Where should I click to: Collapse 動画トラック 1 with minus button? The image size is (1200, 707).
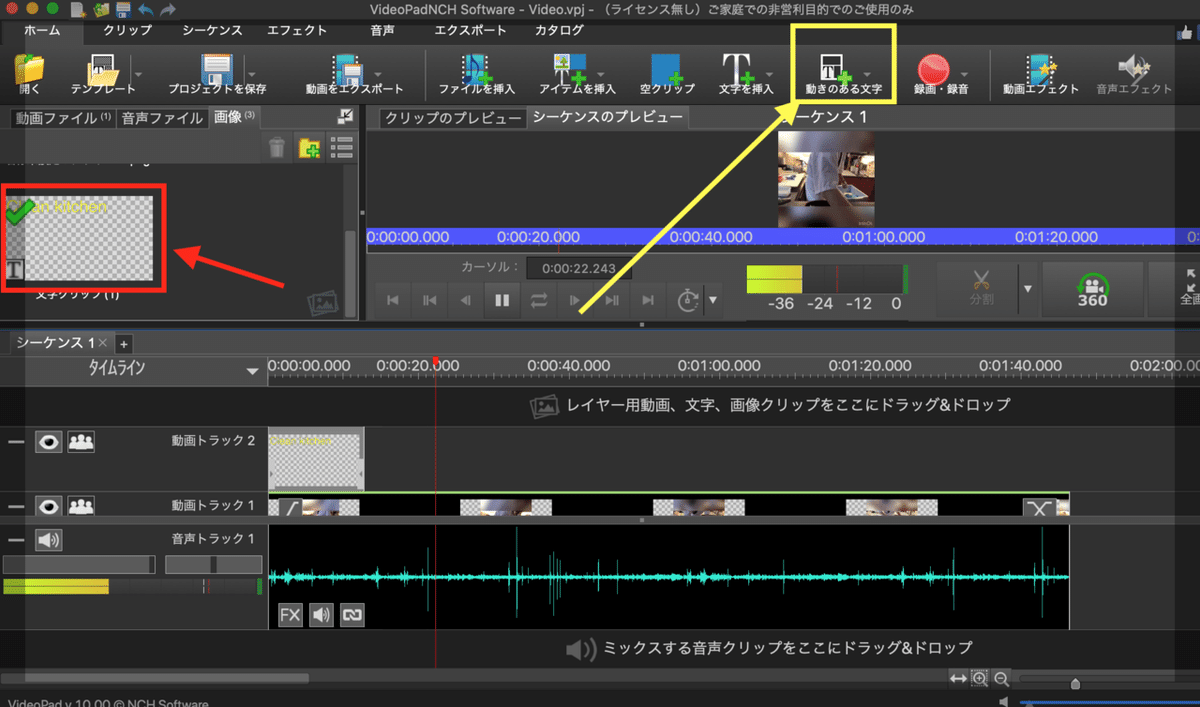[15, 507]
